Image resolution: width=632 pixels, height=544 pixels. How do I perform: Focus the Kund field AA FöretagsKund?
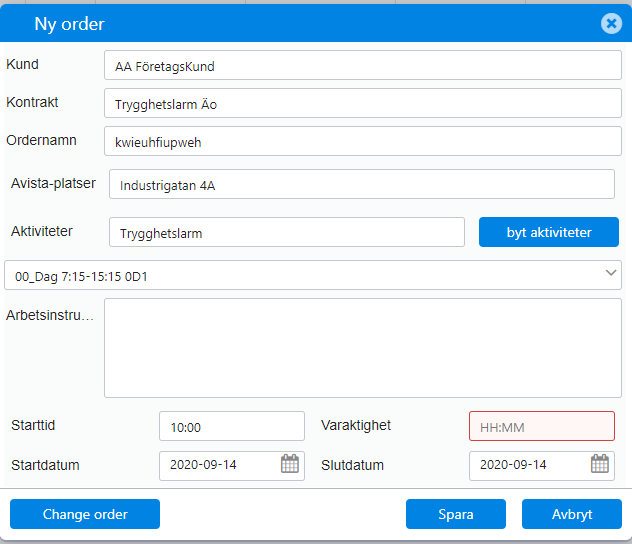point(363,65)
